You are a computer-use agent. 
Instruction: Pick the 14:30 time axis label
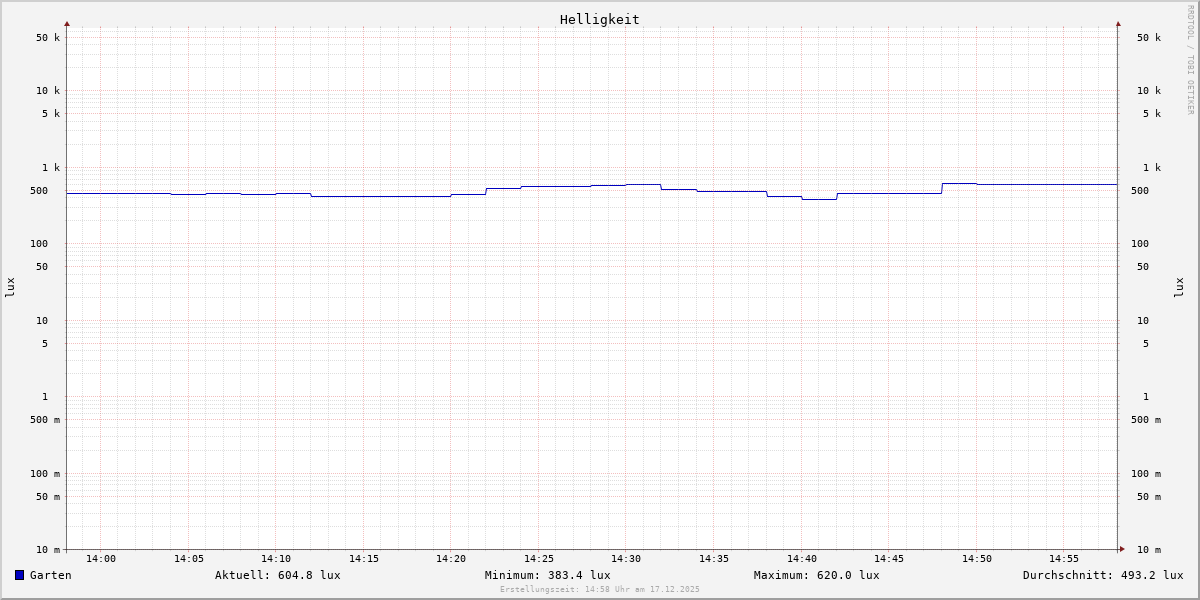pyautogui.click(x=626, y=559)
